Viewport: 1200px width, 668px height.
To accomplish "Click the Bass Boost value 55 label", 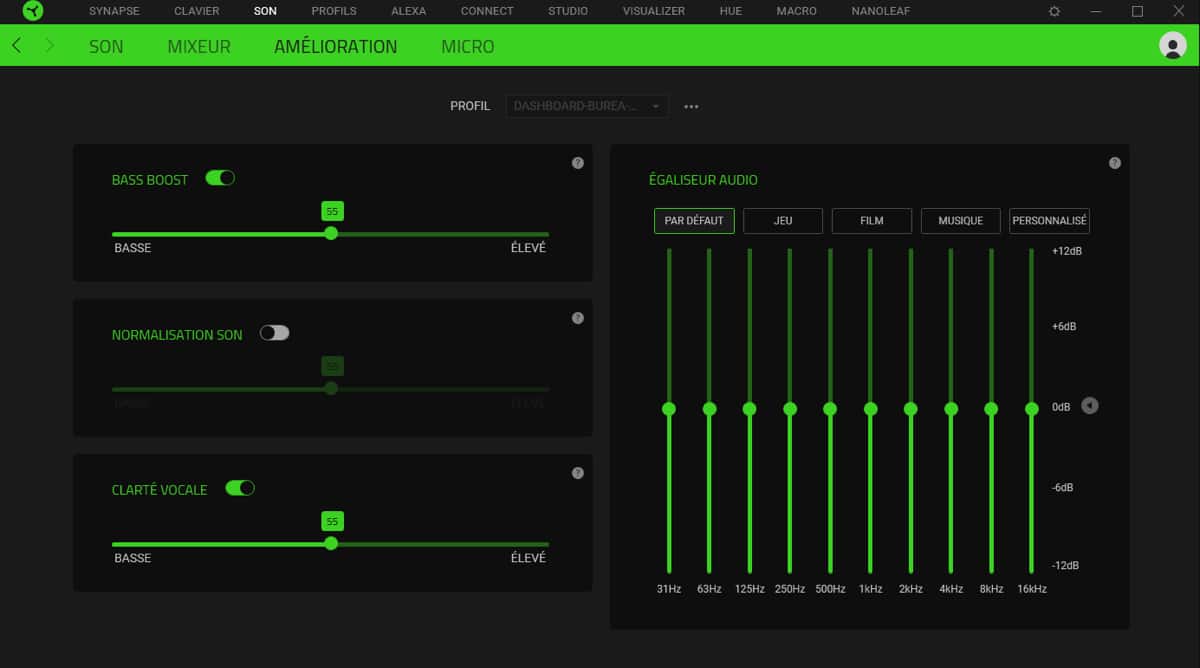I will pos(332,211).
